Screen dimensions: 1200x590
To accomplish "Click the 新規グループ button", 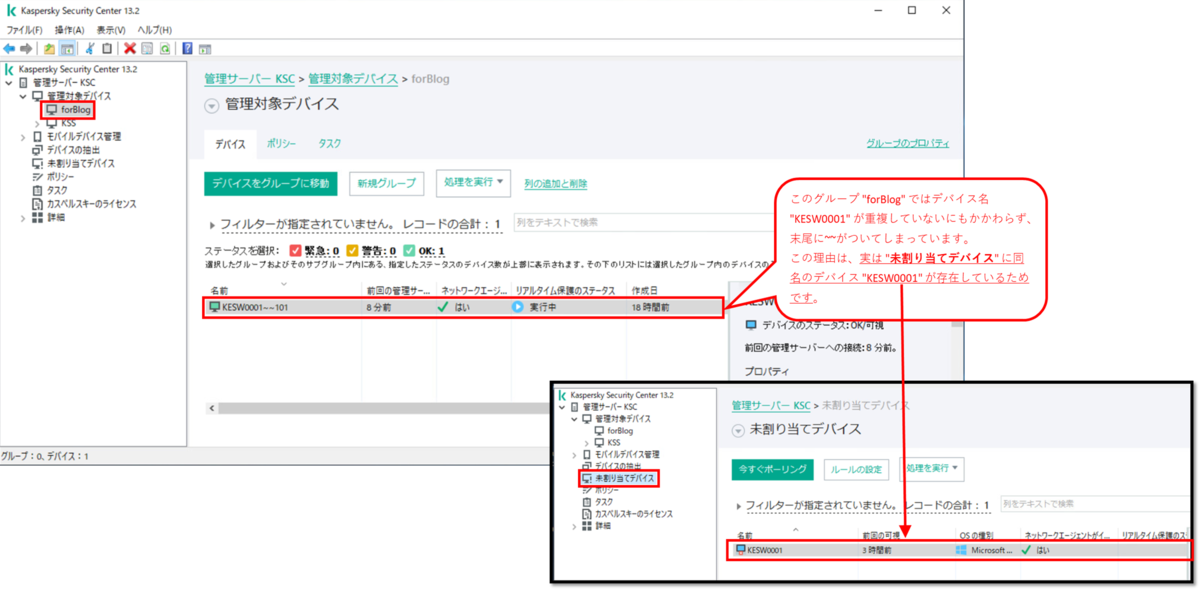I will tap(386, 184).
